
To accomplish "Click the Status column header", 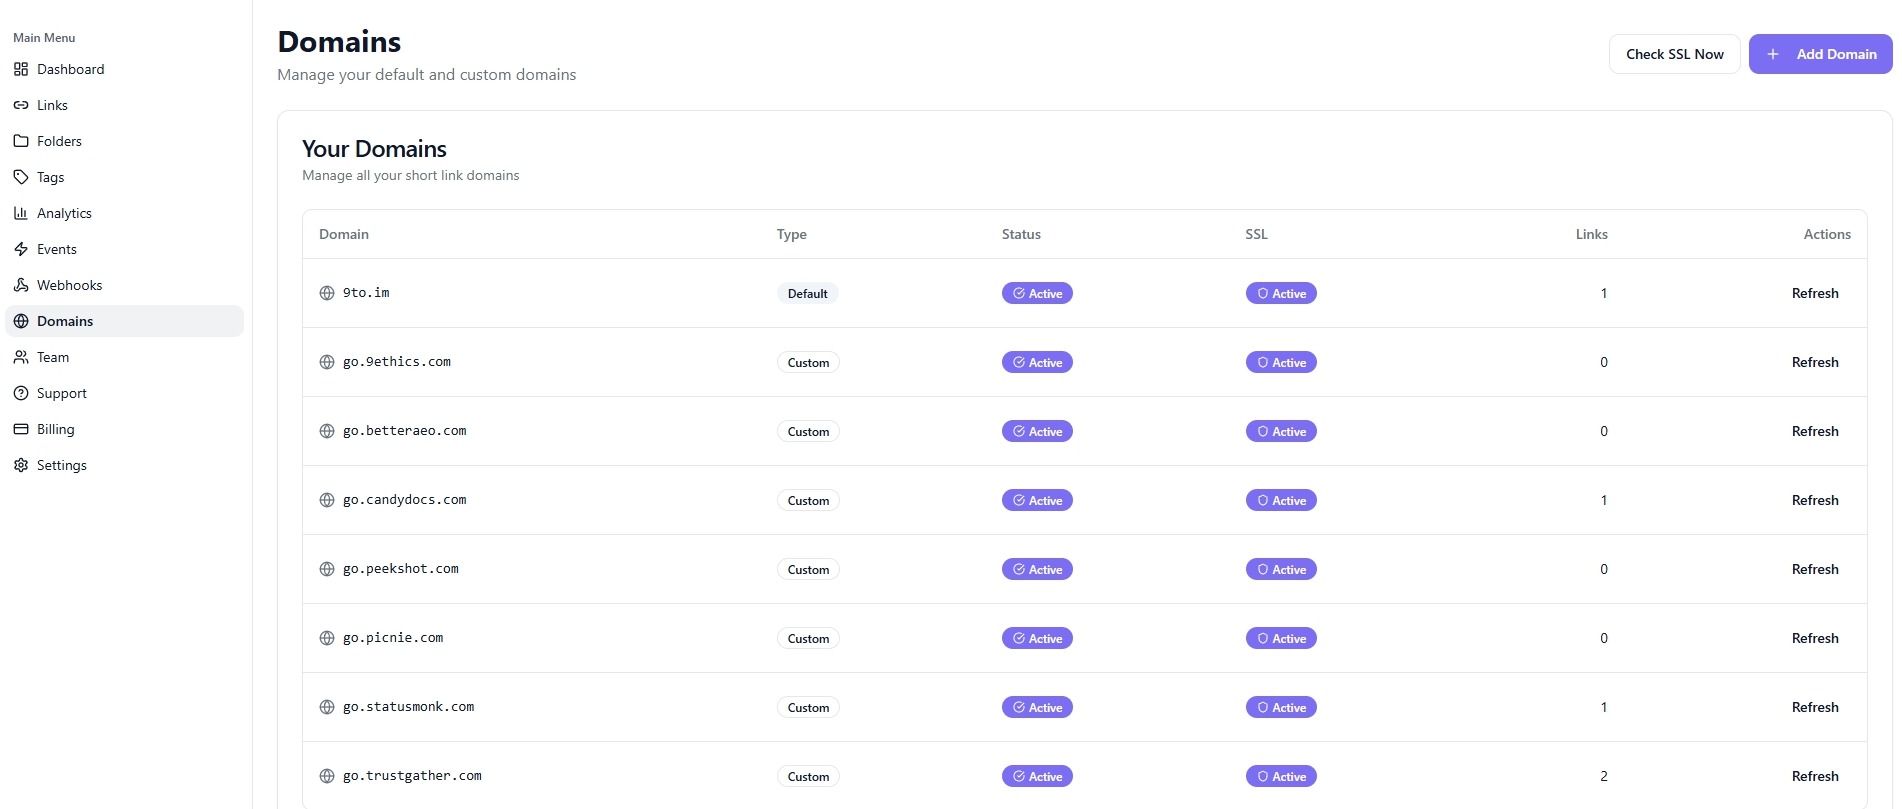I will [x=1021, y=234].
